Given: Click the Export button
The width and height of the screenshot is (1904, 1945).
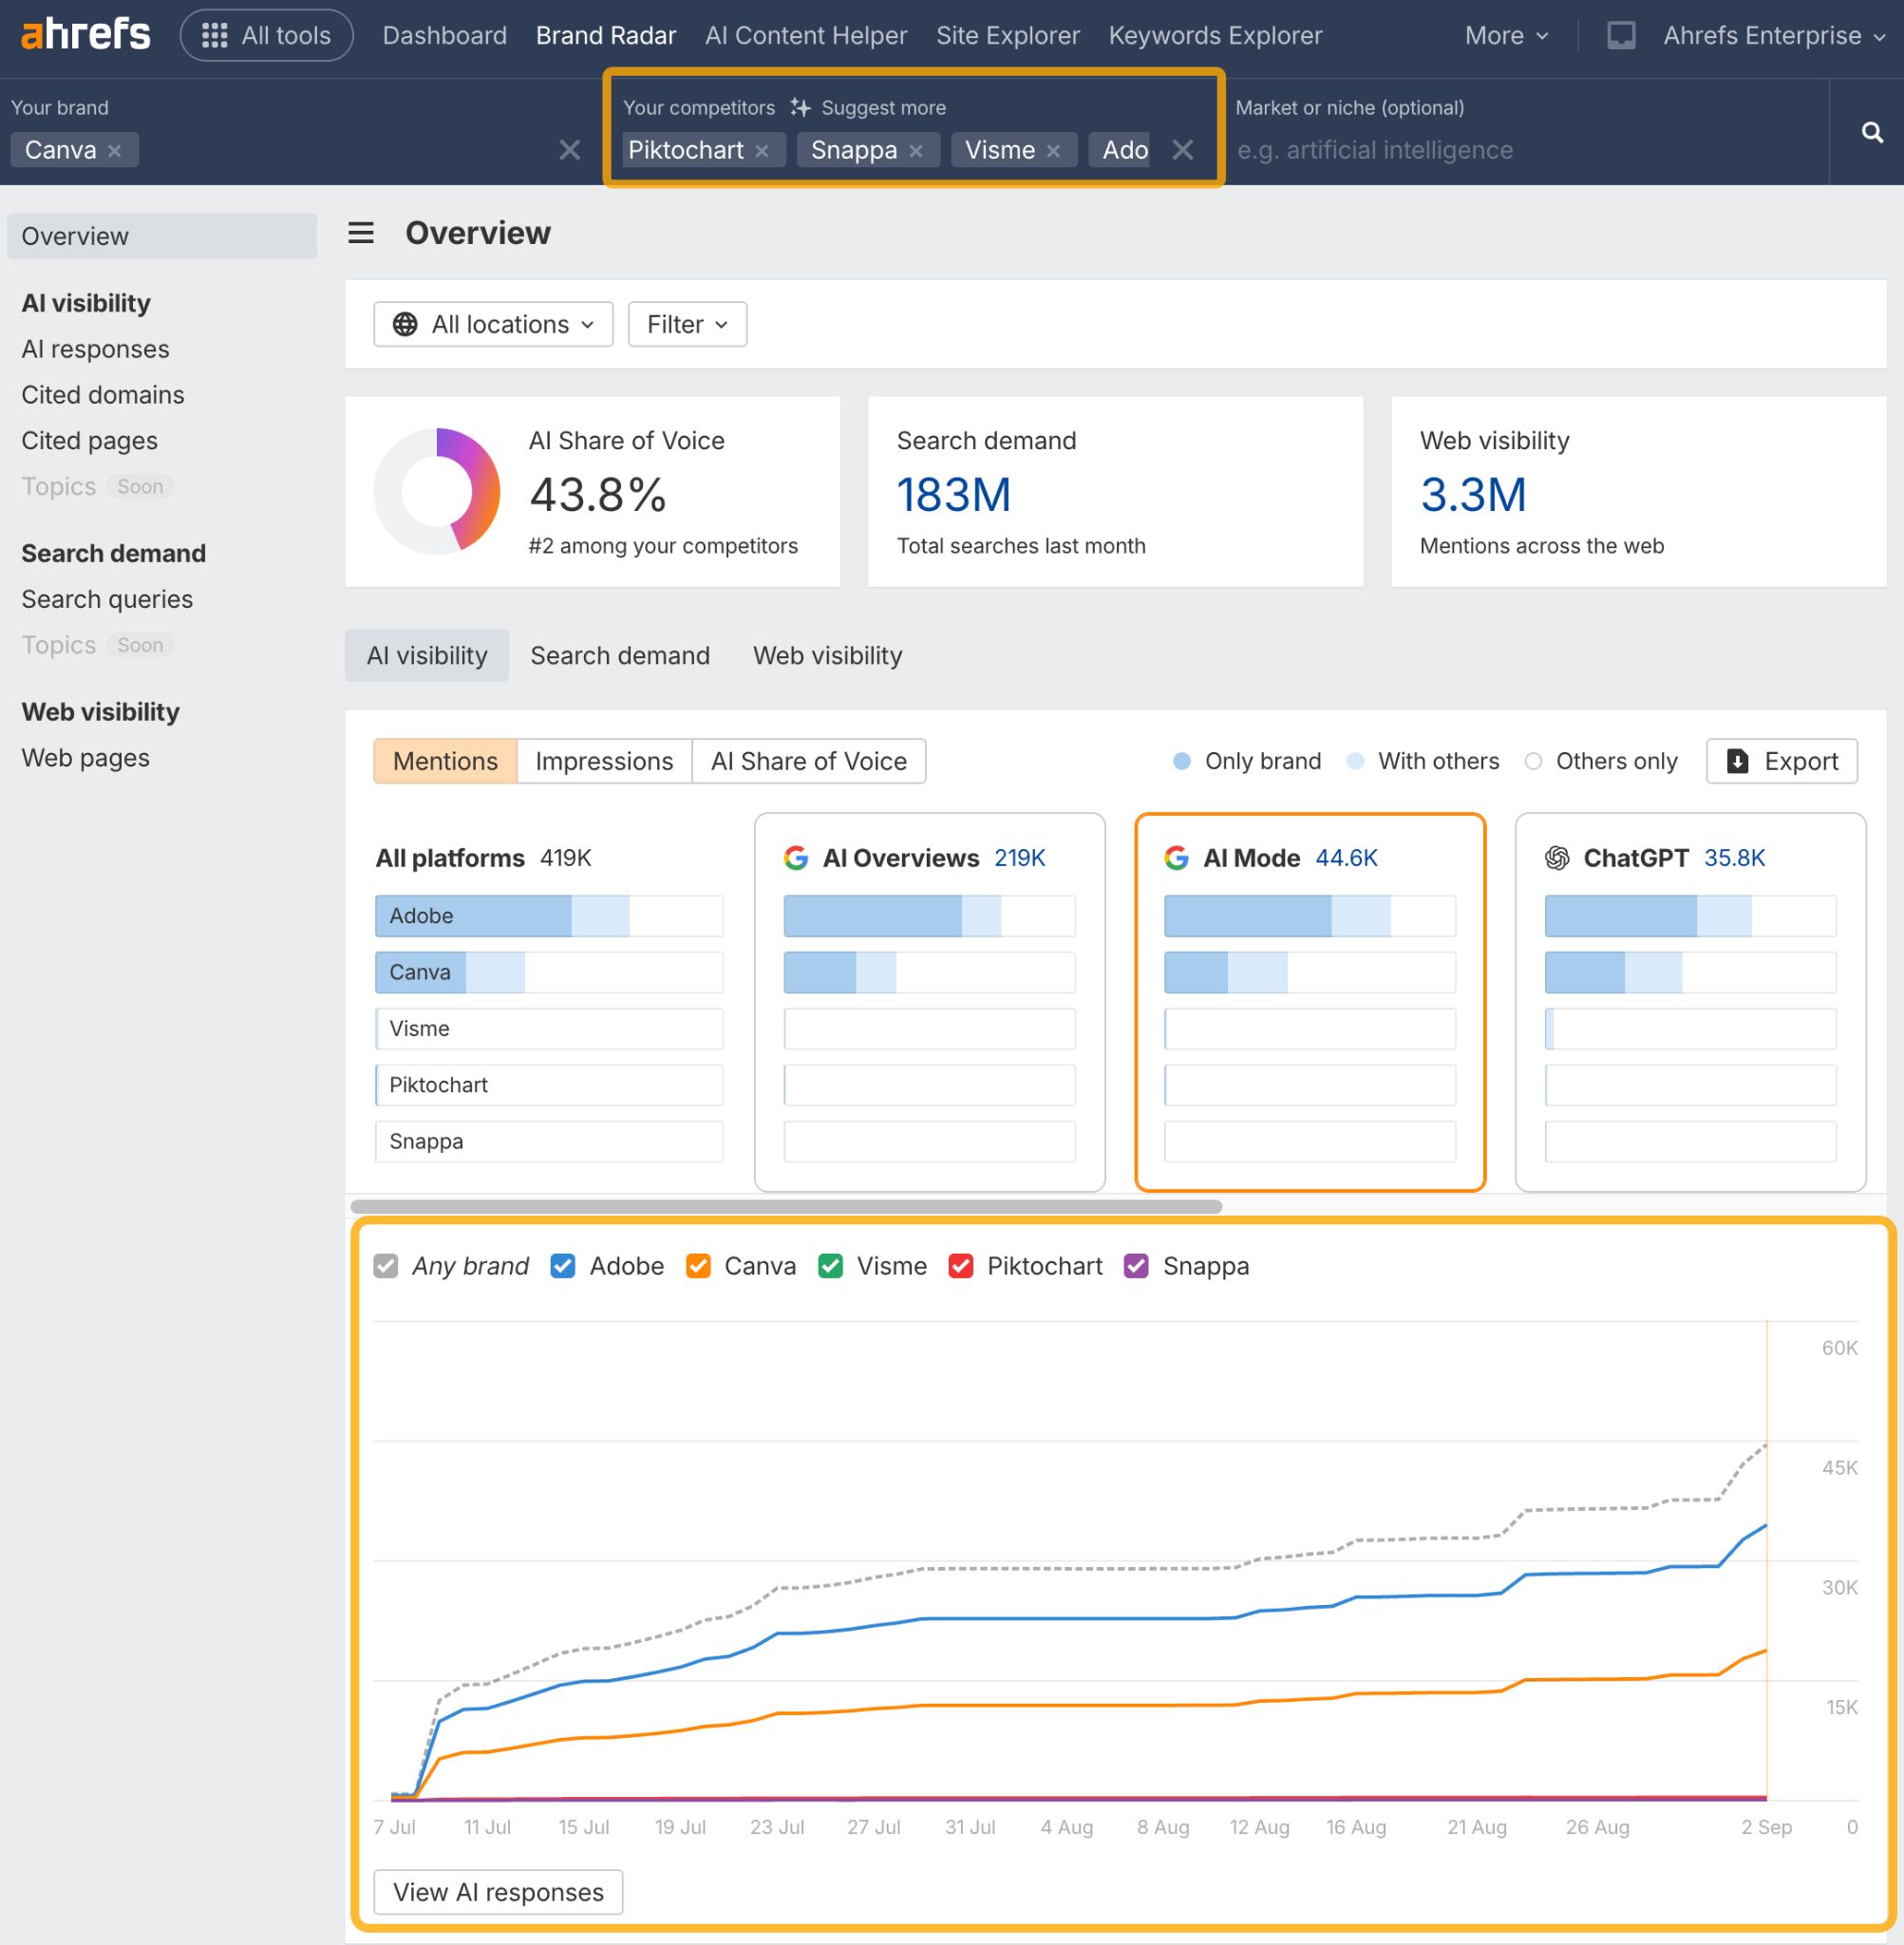Looking at the screenshot, I should point(1781,761).
